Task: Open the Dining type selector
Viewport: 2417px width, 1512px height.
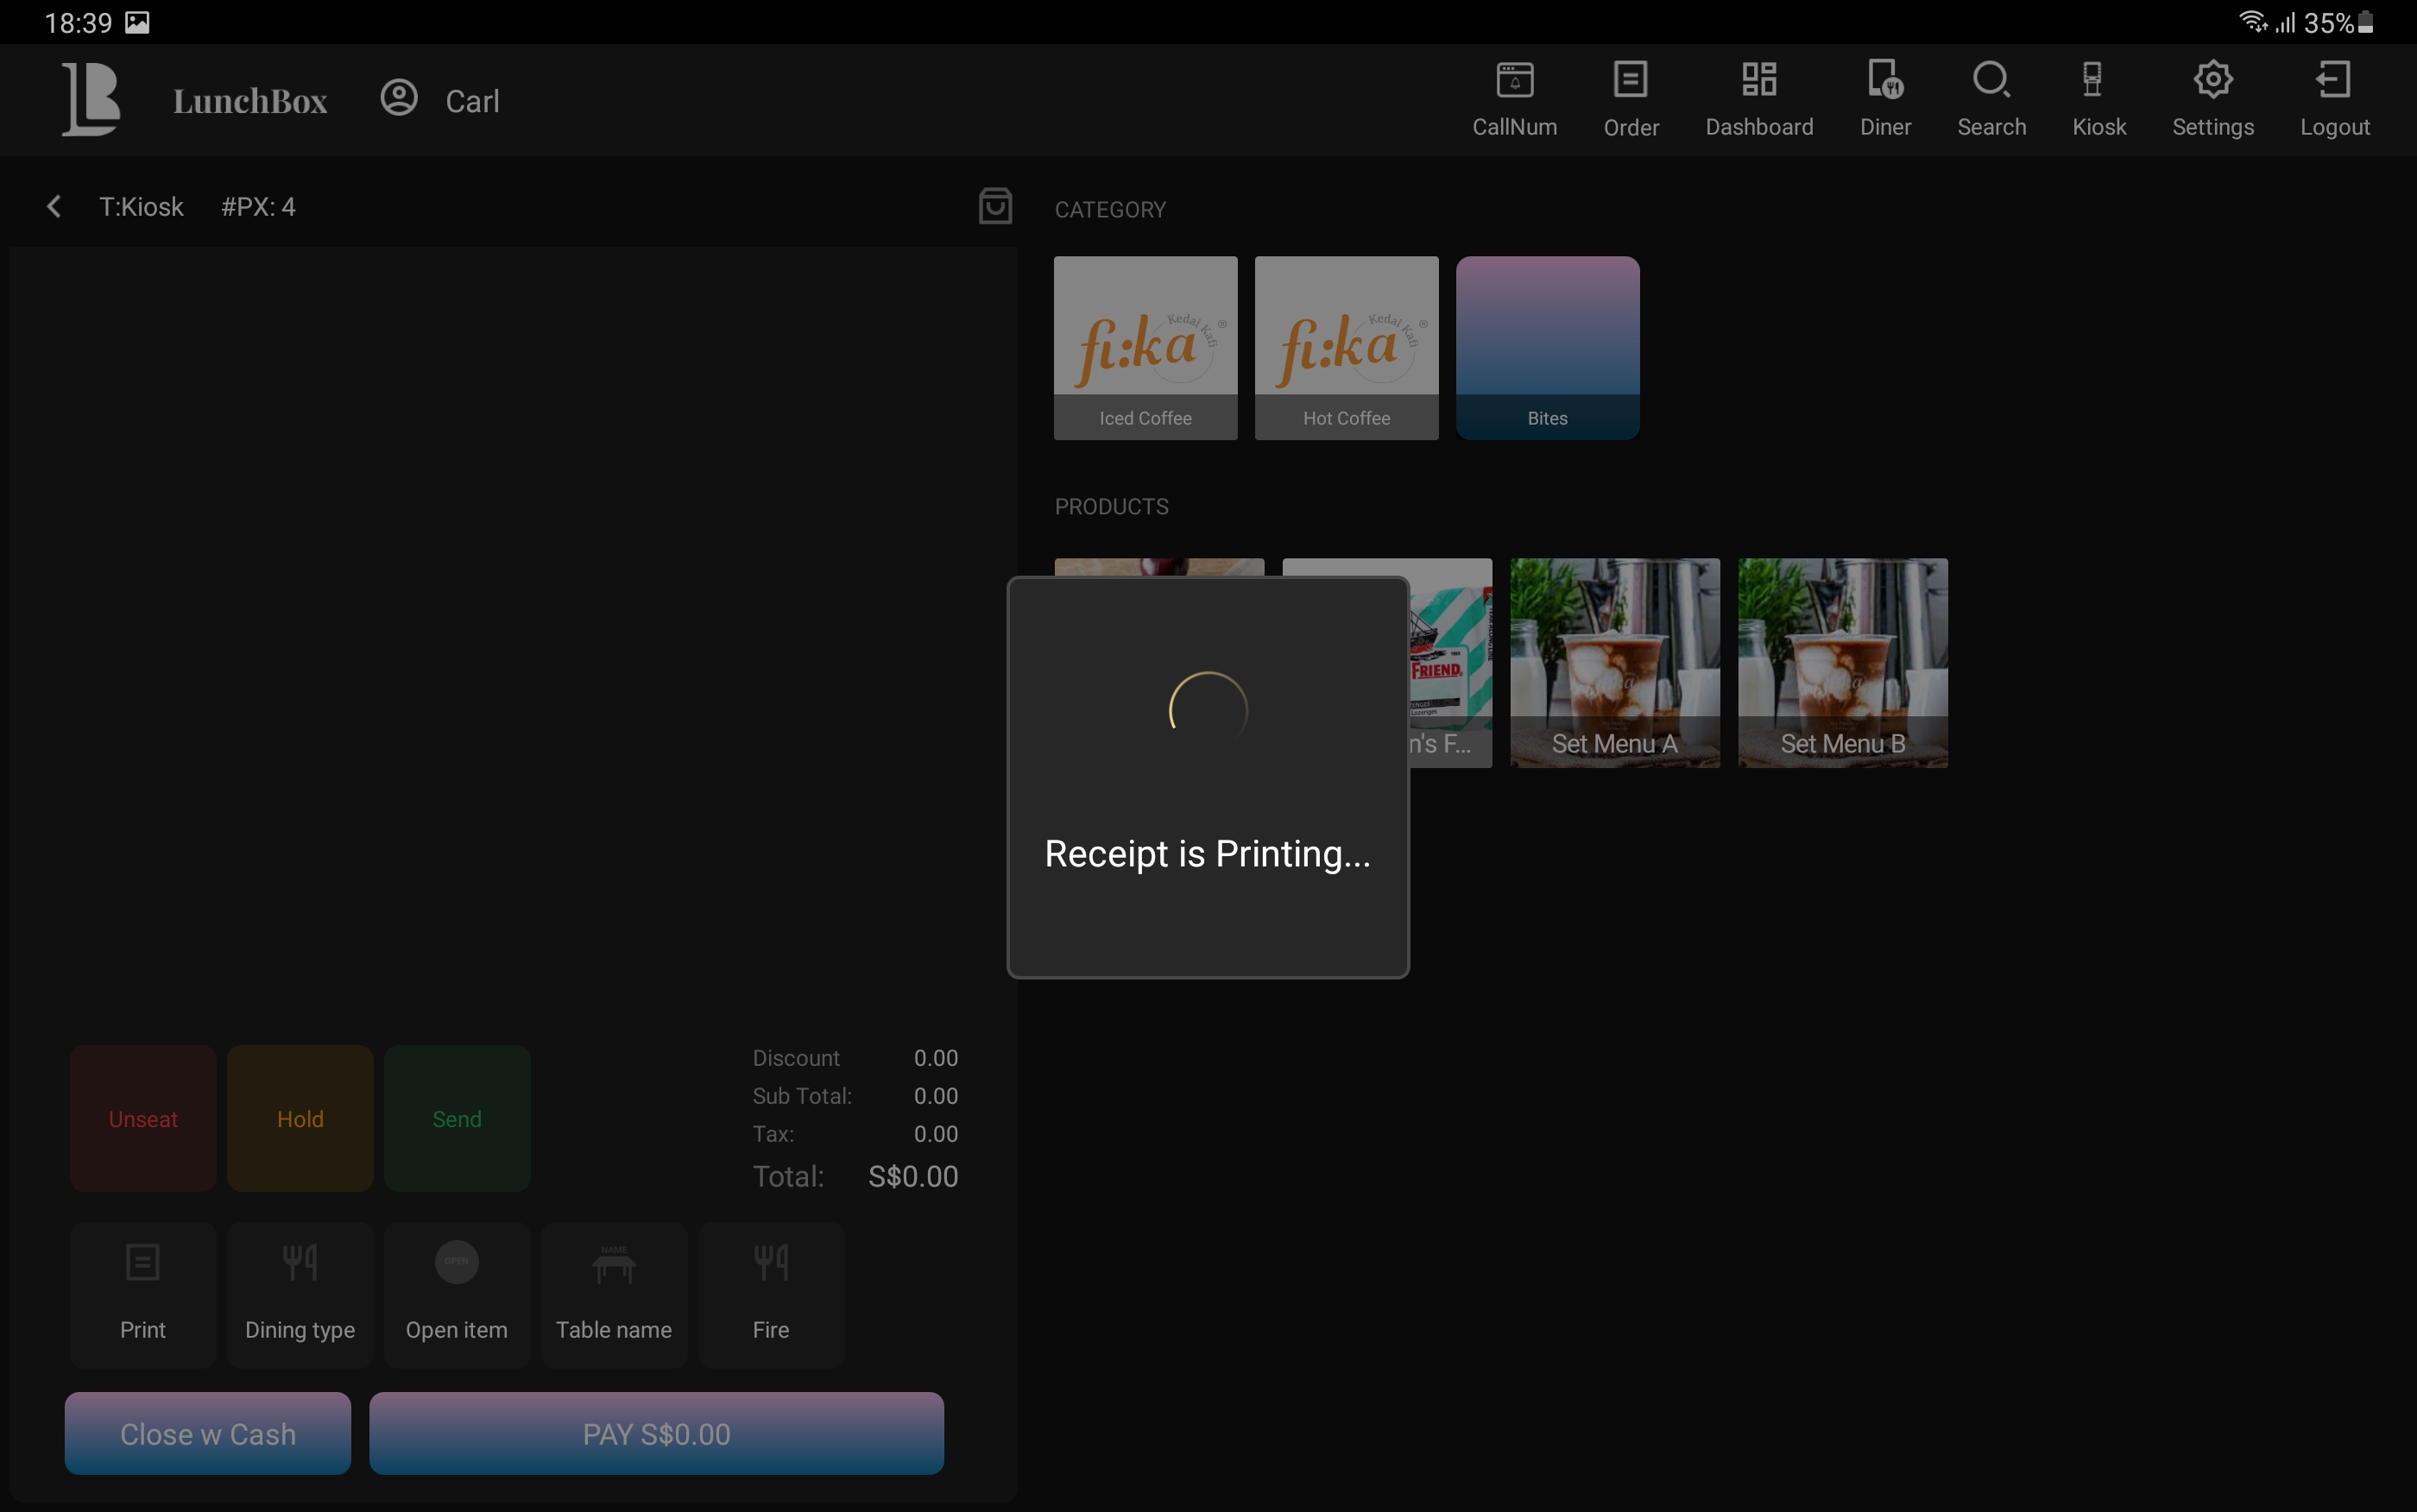Action: (x=300, y=1294)
